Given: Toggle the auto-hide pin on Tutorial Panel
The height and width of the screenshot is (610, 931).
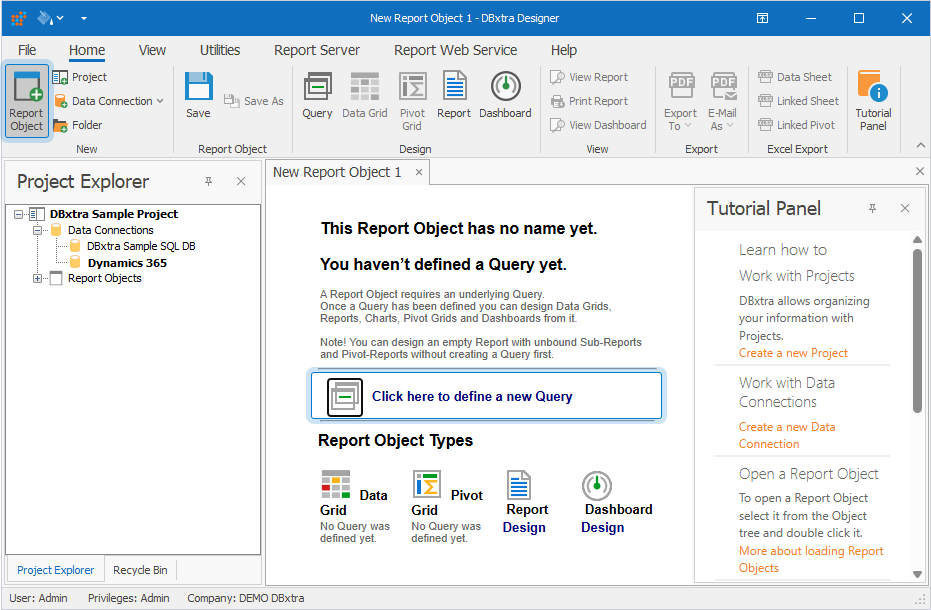Looking at the screenshot, I should [x=872, y=208].
